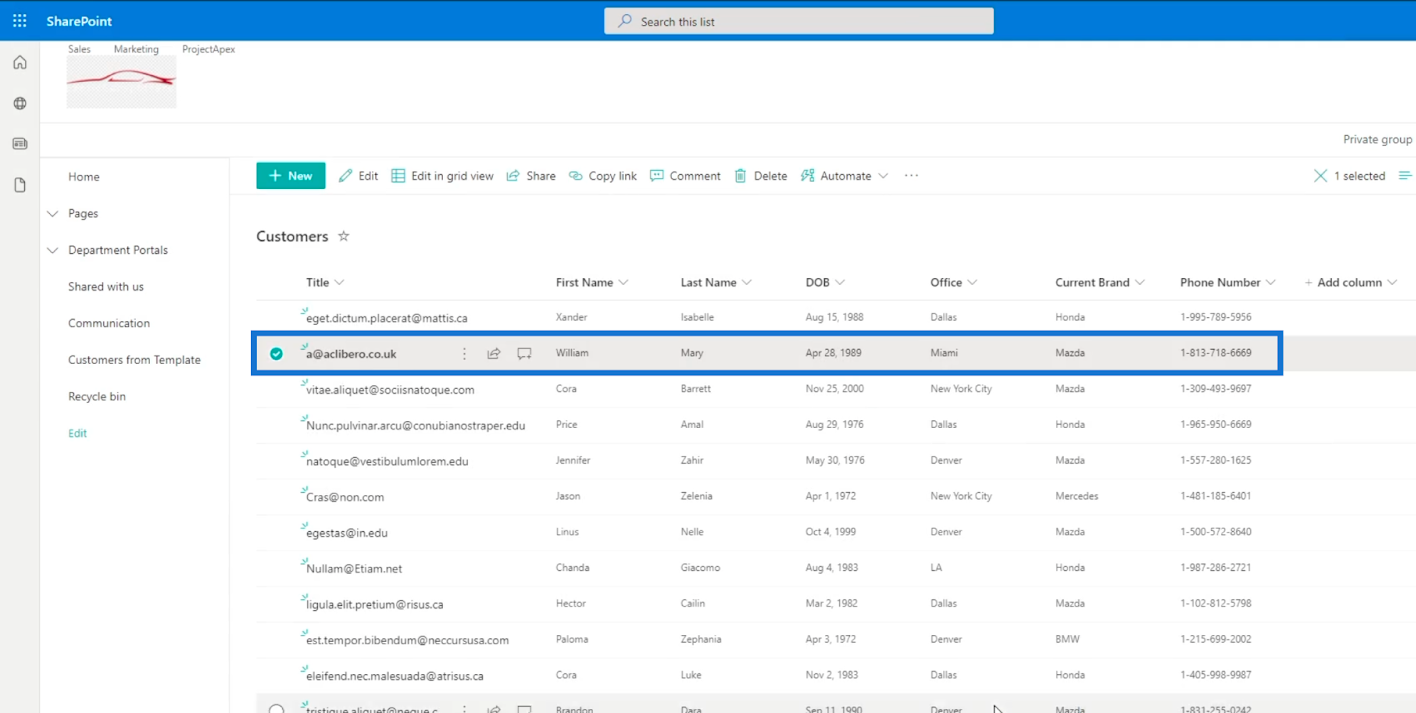The width and height of the screenshot is (1416, 713).
Task: Open item Nunc.pulvinar.arcu@conubianostraper.edu
Action: [416, 426]
